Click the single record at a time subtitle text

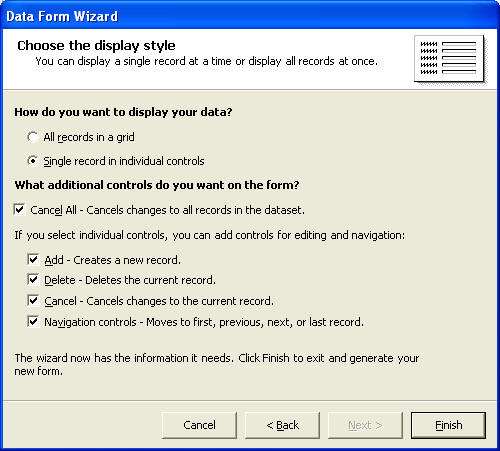[207, 61]
